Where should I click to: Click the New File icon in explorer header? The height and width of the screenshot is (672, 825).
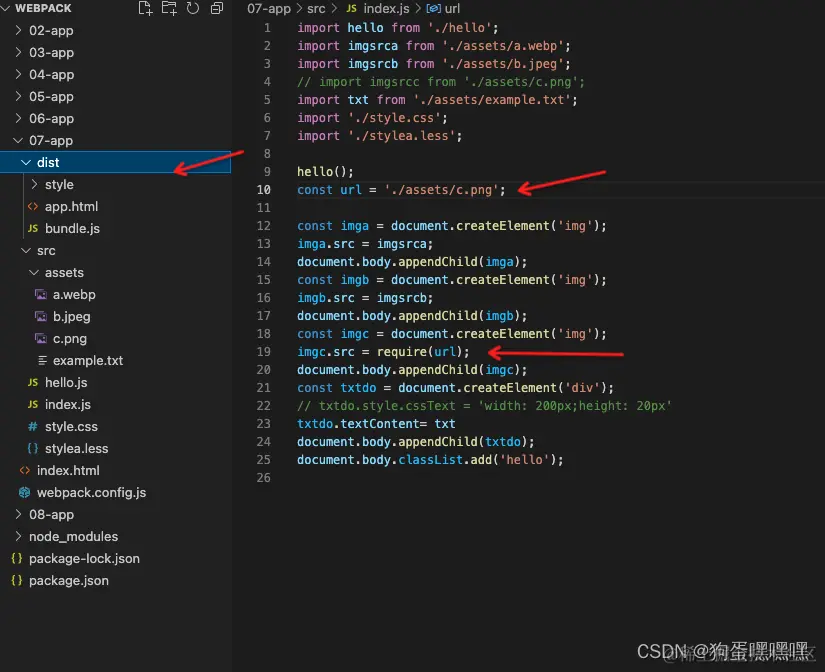(x=145, y=8)
